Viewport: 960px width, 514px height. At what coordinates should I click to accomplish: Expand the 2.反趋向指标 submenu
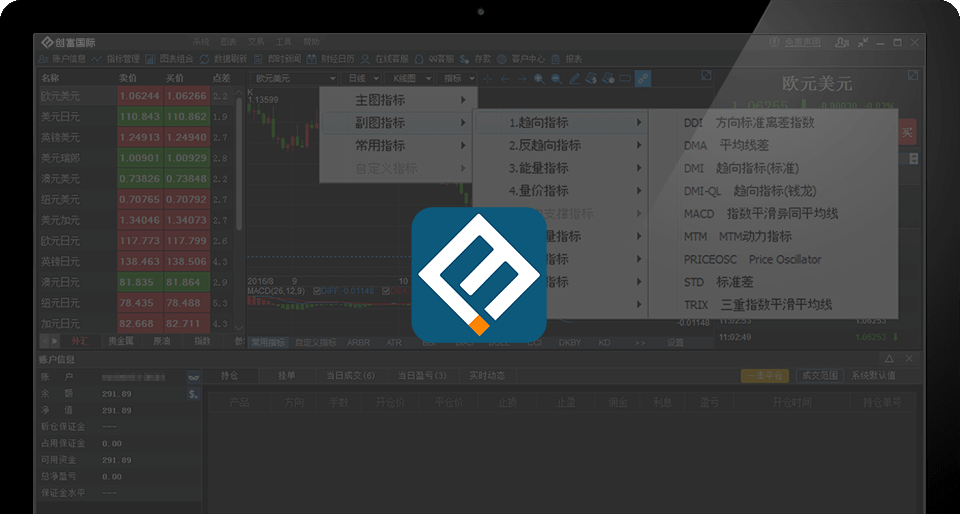pos(561,146)
